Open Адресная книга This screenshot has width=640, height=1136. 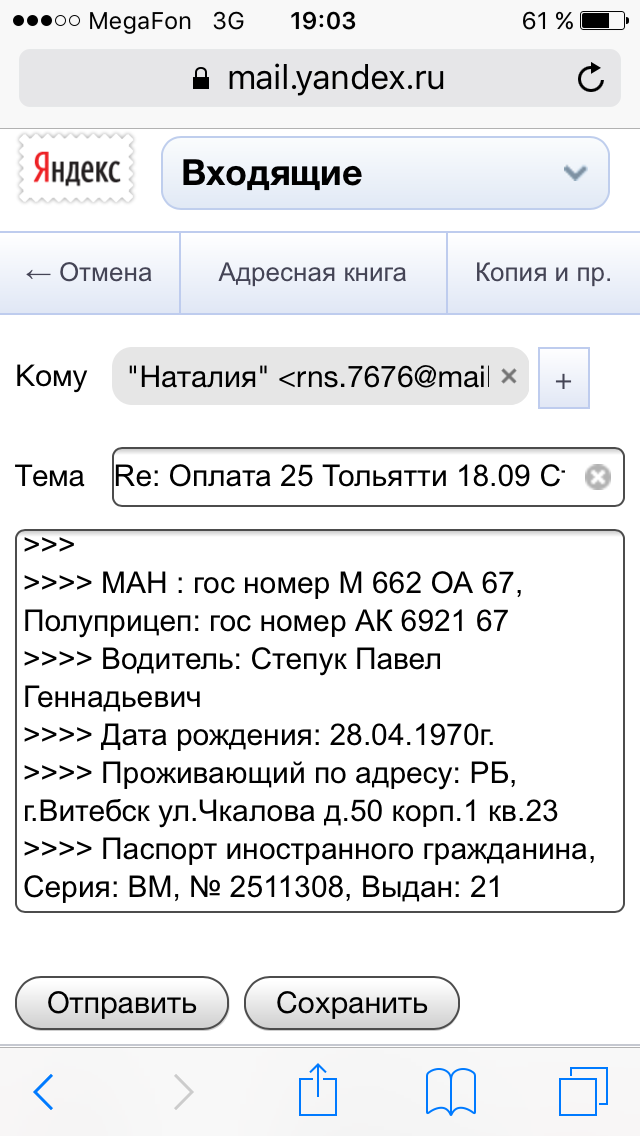pyautogui.click(x=312, y=273)
